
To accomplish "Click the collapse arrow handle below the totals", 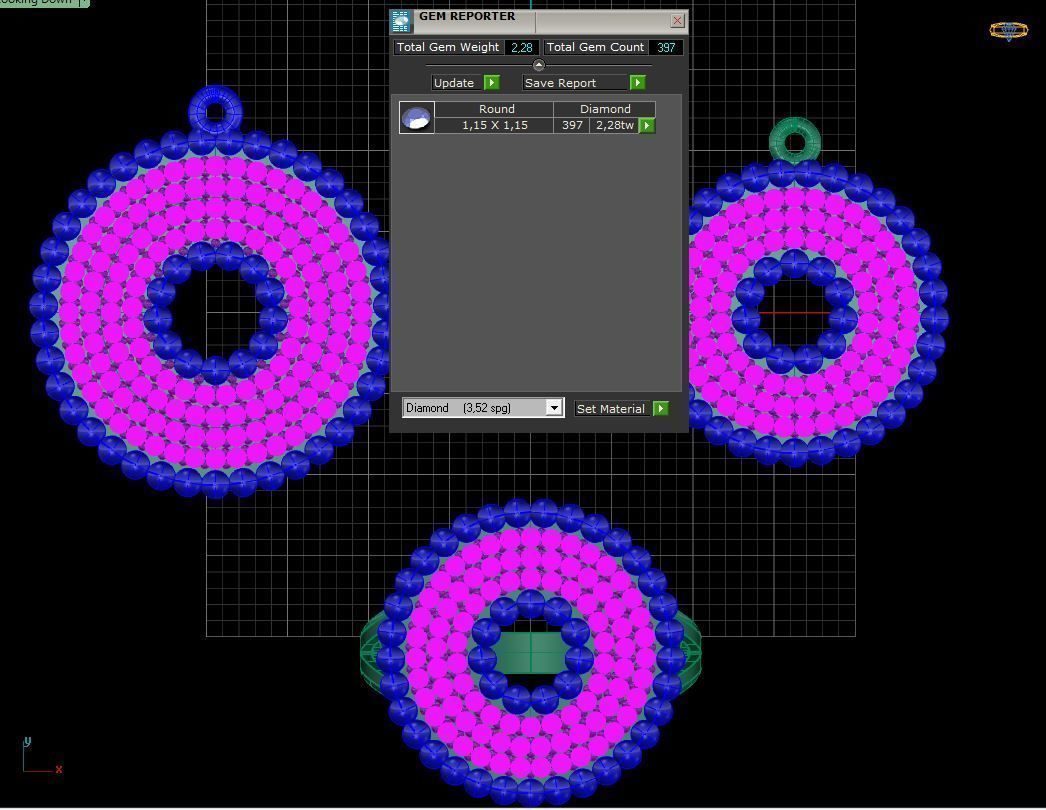I will pos(539,65).
